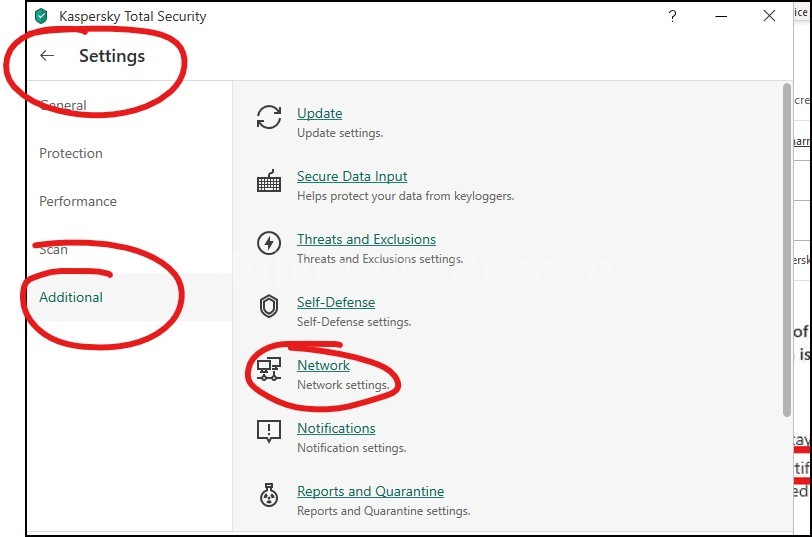
Task: Click the 'Threats and Exclusions settings.' description
Action: [x=380, y=259]
